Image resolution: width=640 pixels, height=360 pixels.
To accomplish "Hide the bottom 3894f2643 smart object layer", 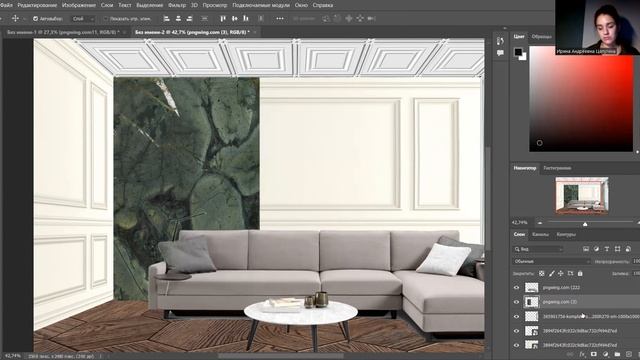I will (517, 345).
